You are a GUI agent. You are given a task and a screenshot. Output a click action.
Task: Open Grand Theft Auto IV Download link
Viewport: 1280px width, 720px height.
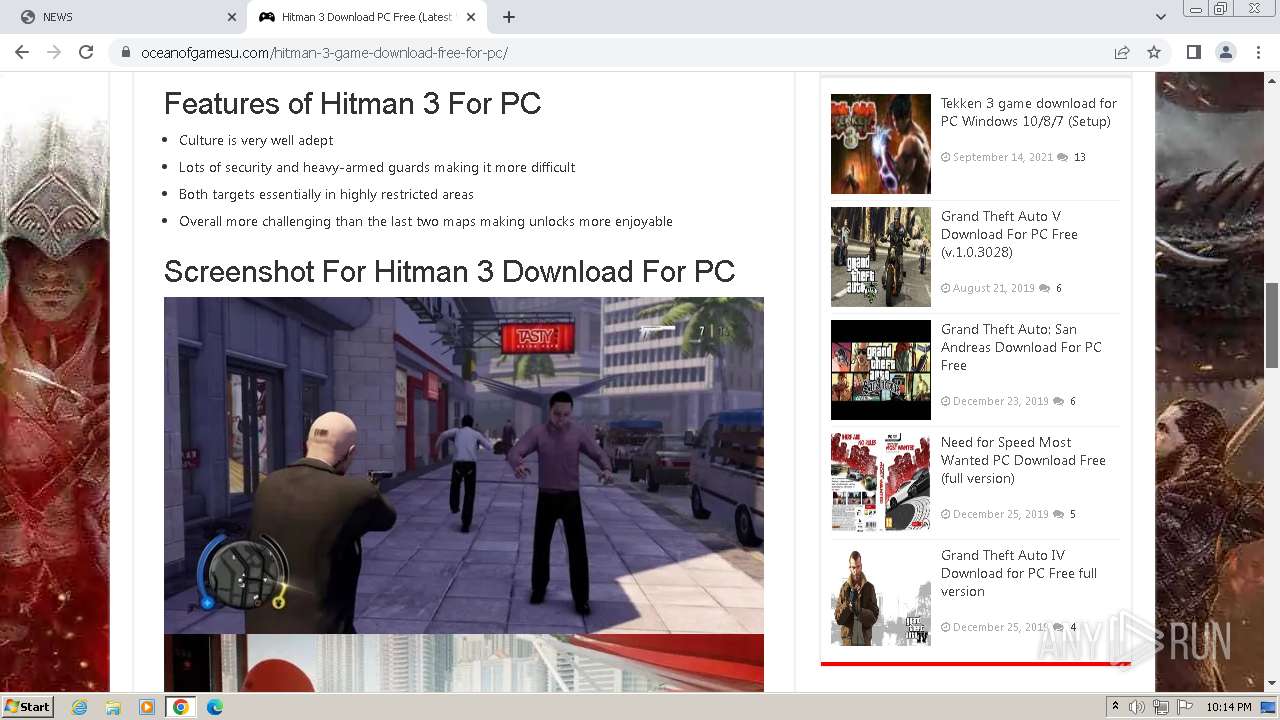coord(1019,573)
